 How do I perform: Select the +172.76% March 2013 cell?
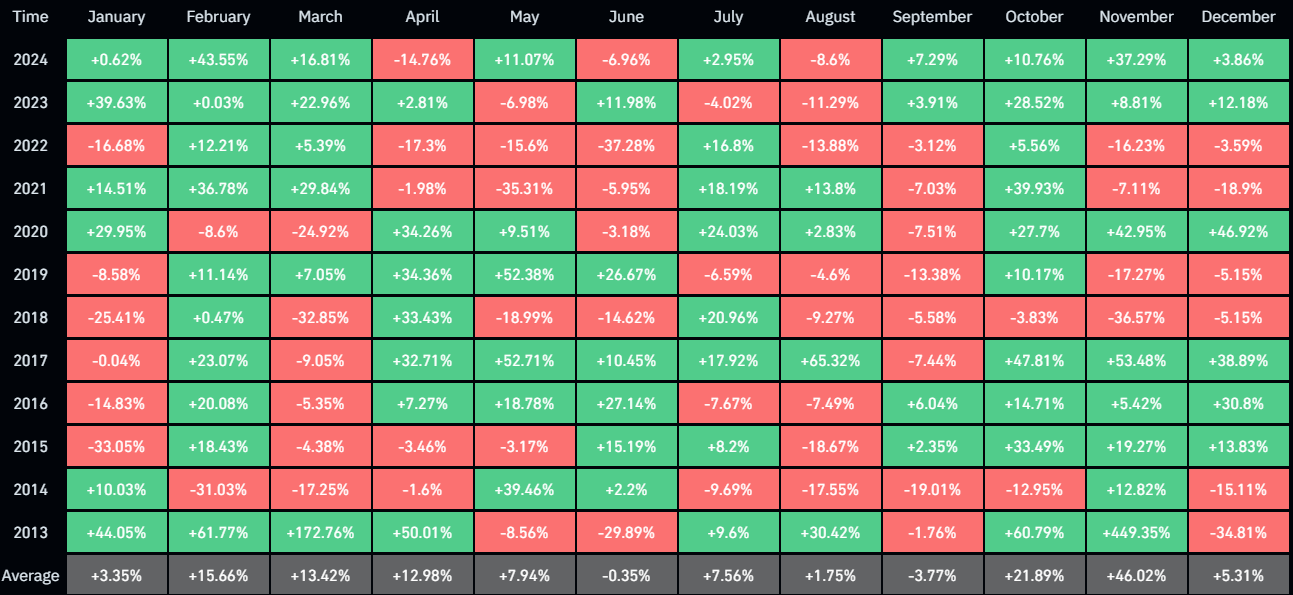[320, 533]
